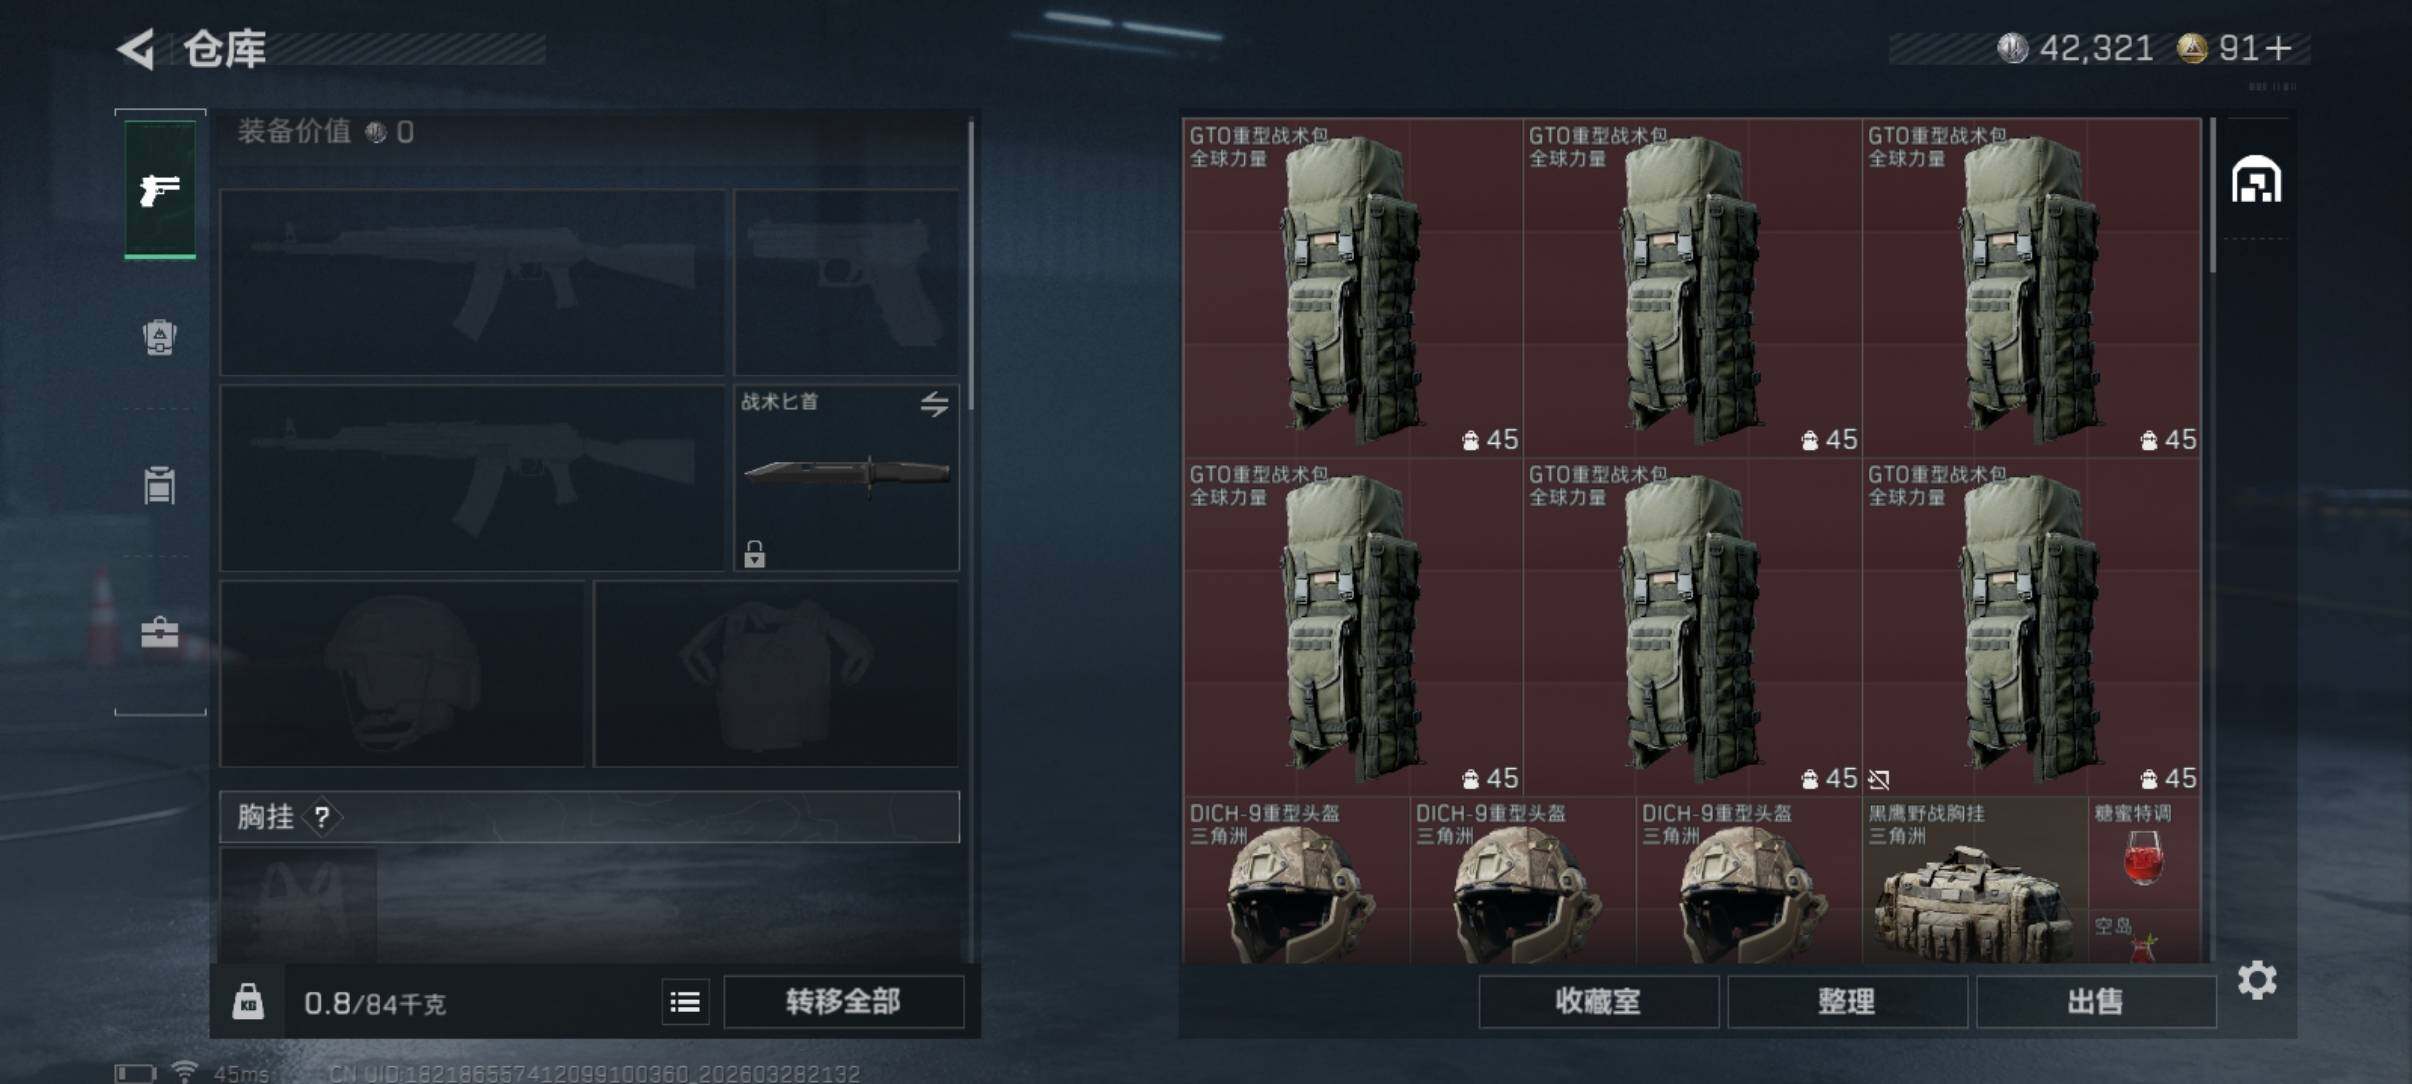
Task: Select the first GTO重型战术包 backpack
Action: coord(1353,288)
